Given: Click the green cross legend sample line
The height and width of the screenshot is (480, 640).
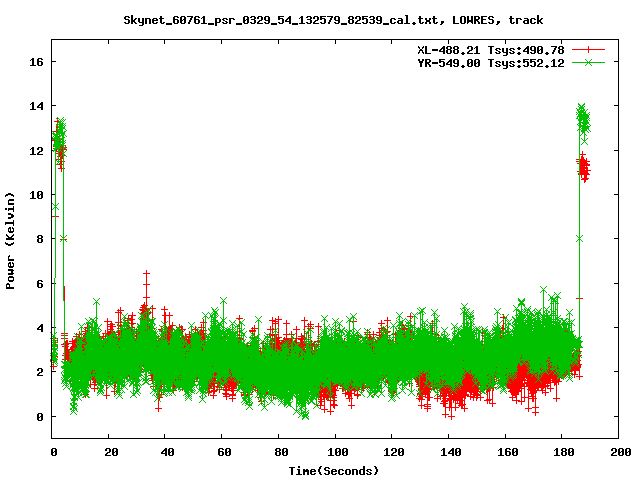Looking at the screenshot, I should [x=588, y=62].
